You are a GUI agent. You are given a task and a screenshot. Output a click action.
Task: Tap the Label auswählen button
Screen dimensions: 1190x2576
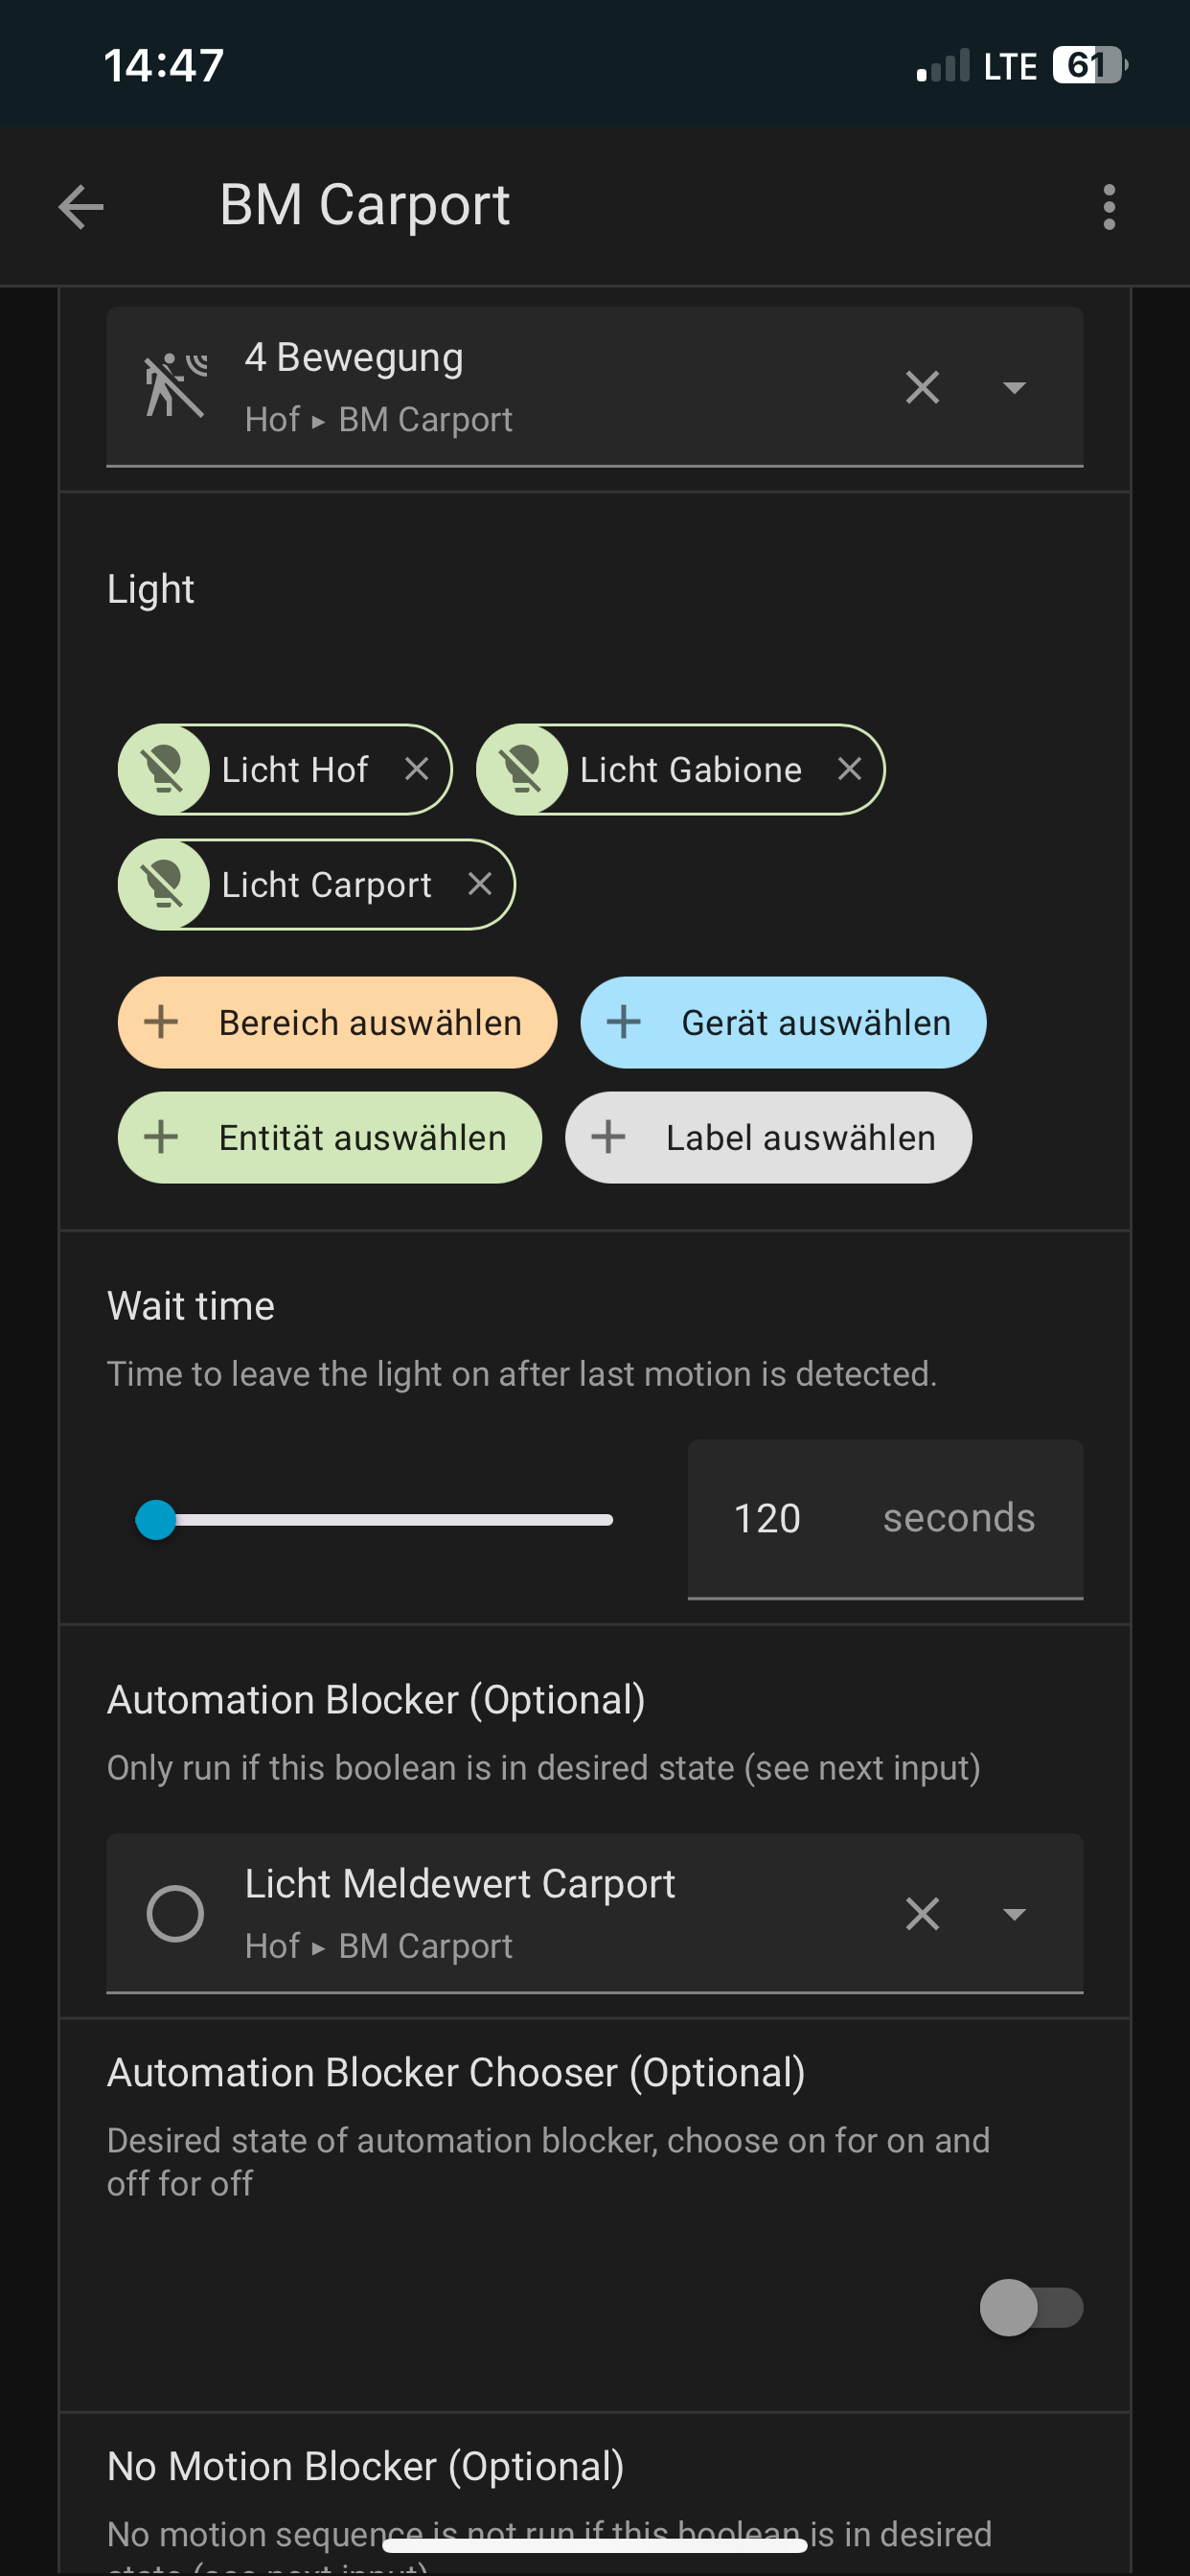click(x=768, y=1137)
